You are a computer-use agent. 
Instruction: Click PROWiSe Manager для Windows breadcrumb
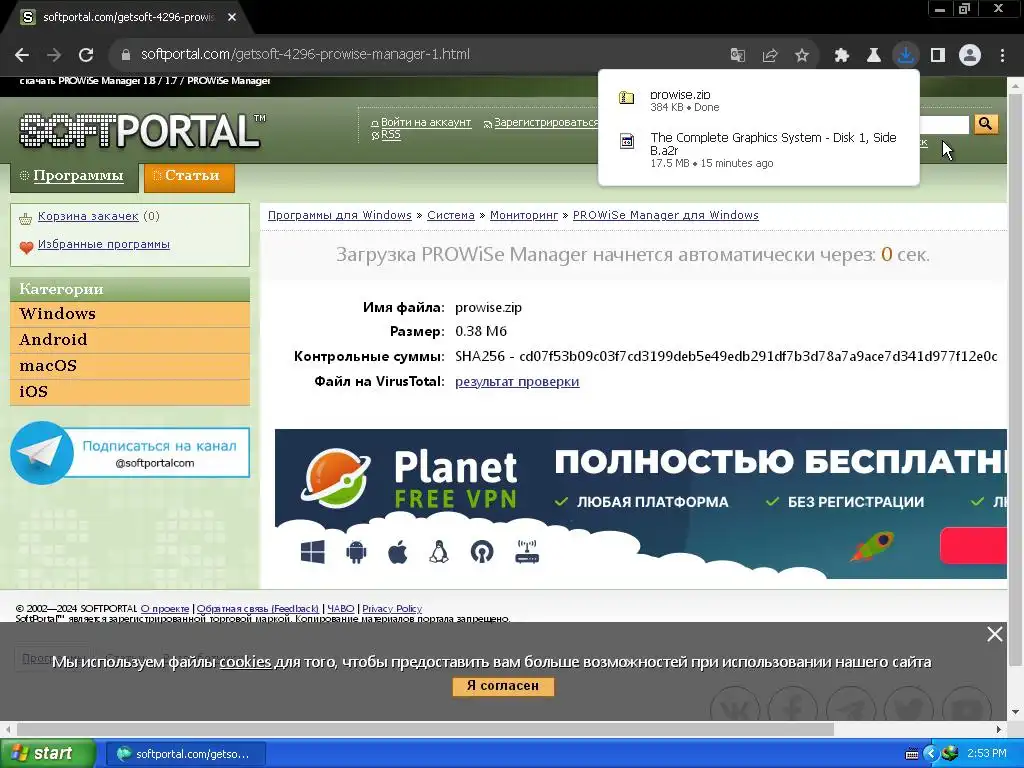point(665,216)
